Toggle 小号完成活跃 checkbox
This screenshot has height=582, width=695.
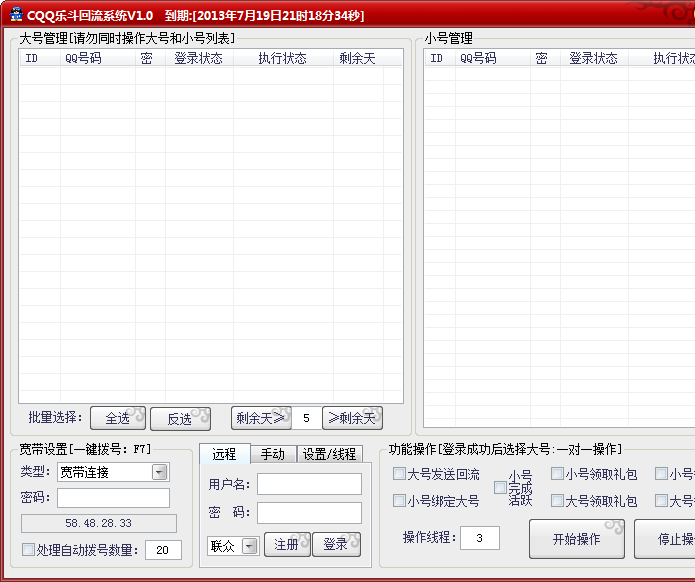coord(500,488)
